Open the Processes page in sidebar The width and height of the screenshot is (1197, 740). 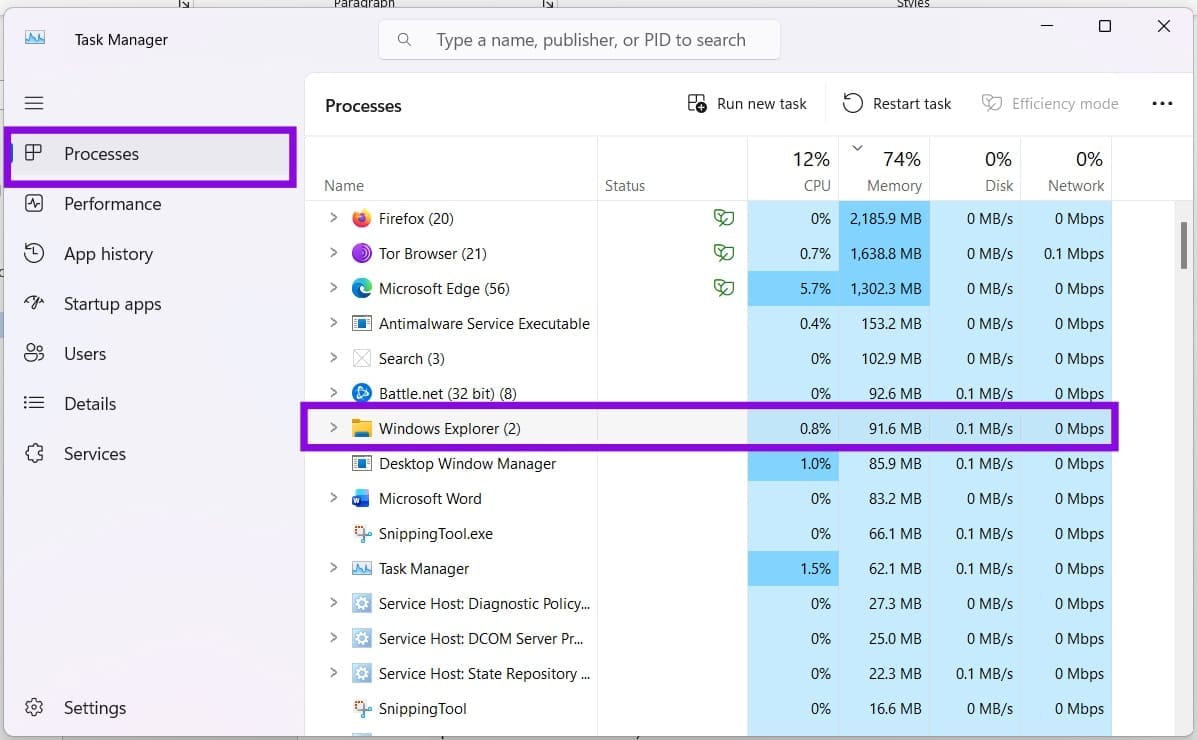click(150, 154)
